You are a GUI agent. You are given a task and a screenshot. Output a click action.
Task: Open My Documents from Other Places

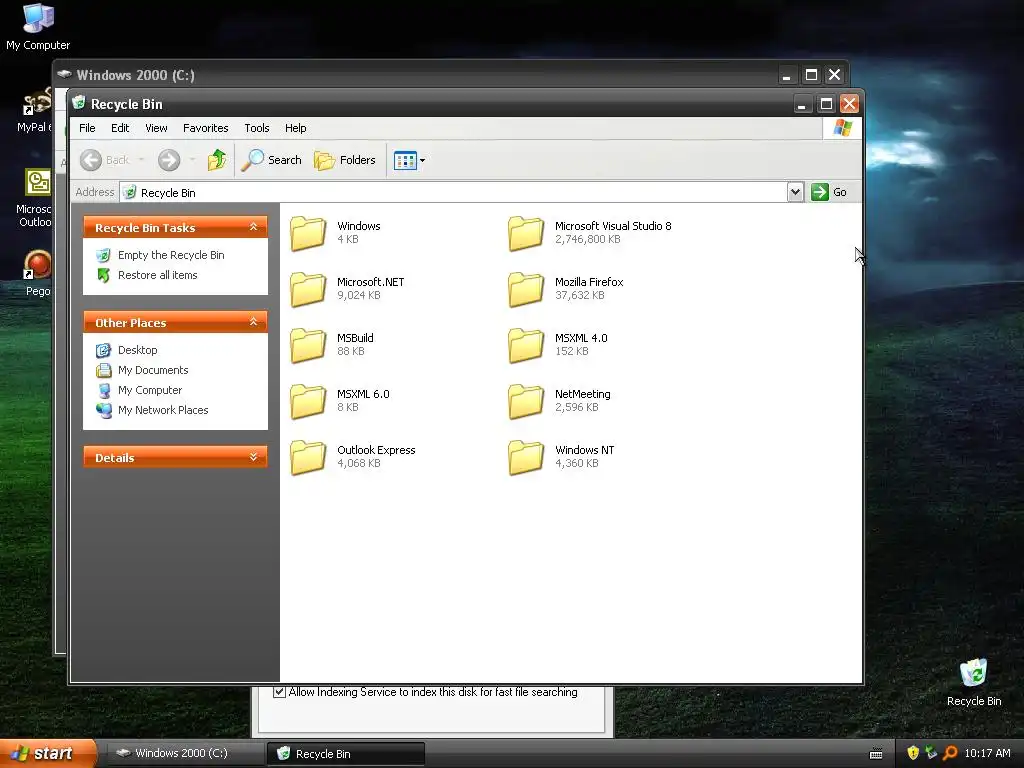(153, 370)
